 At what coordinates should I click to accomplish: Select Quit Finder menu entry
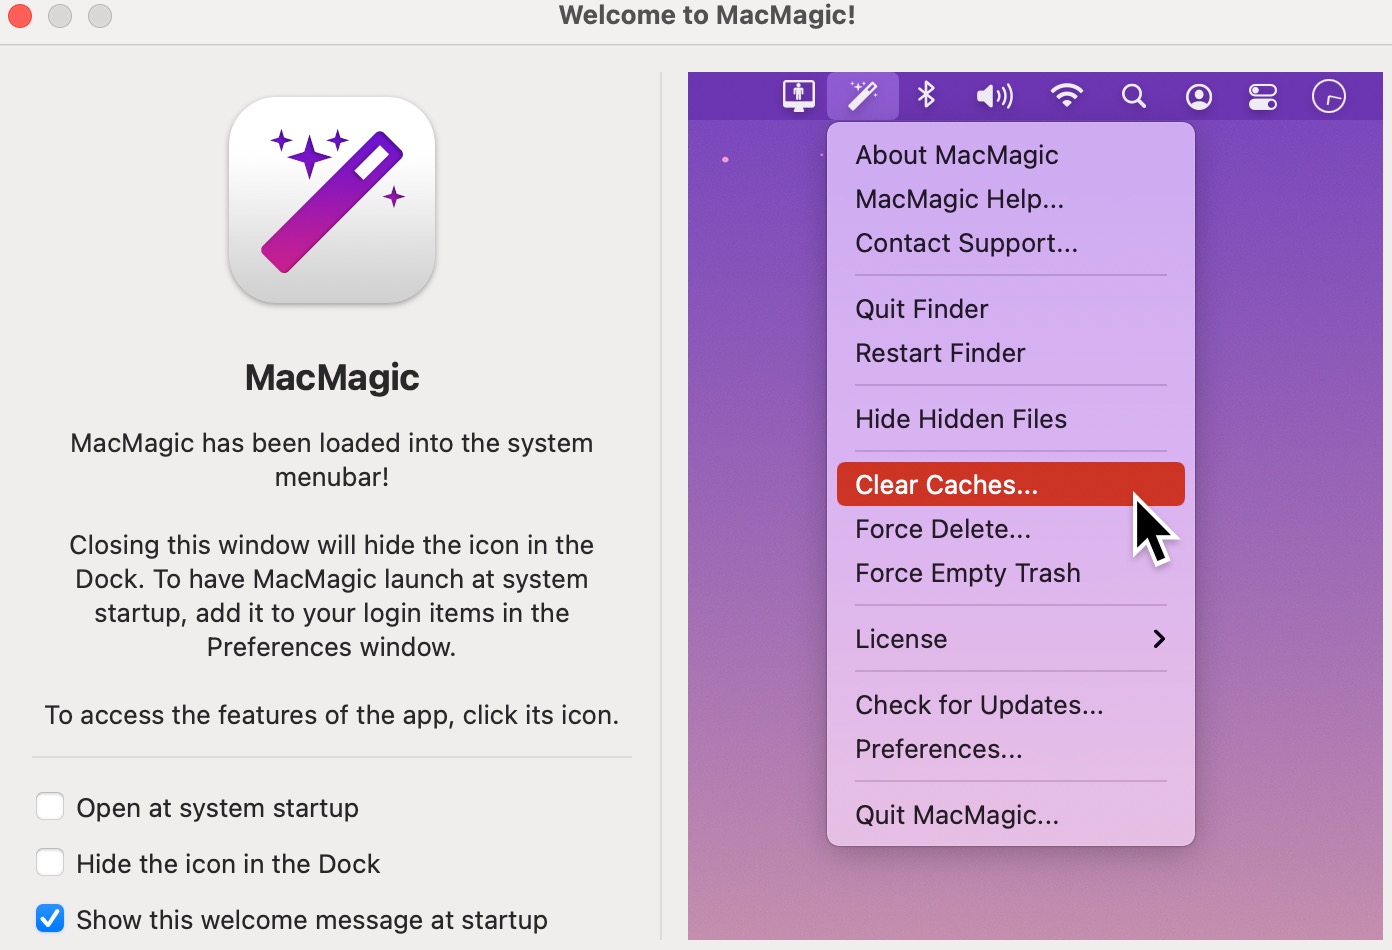[1011, 309]
